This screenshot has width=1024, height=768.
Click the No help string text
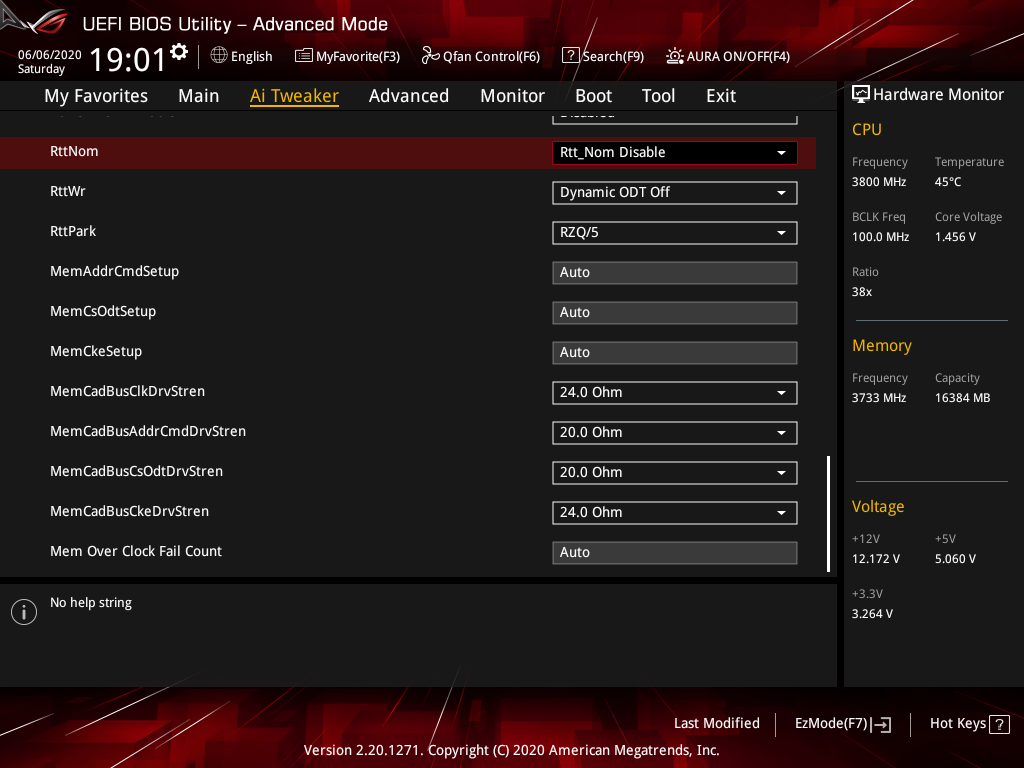(x=91, y=603)
